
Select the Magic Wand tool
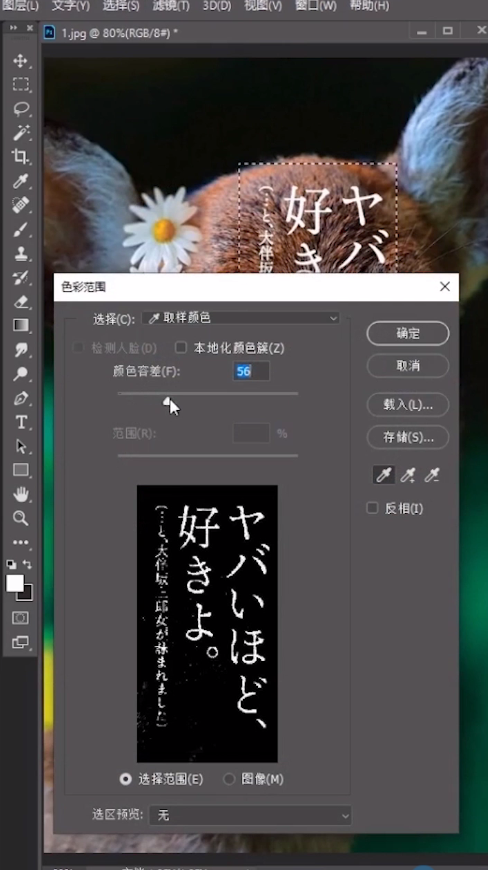point(21,133)
